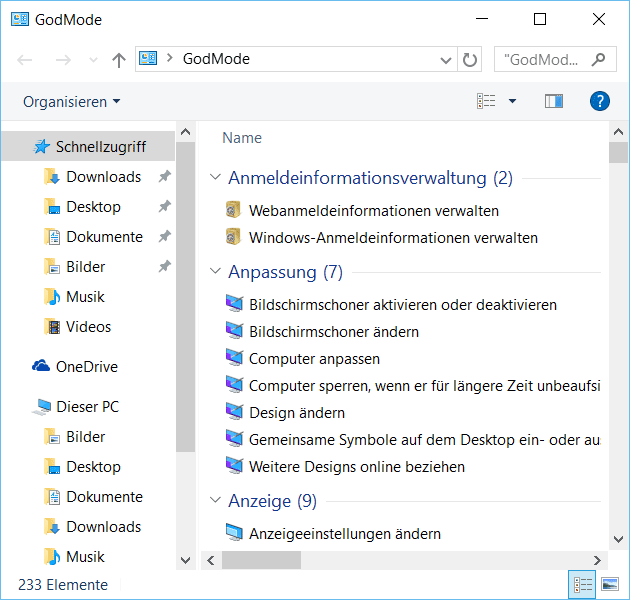Open the Musik folder under Schnellzugriff
Screen dimensions: 630x600
coord(85,297)
